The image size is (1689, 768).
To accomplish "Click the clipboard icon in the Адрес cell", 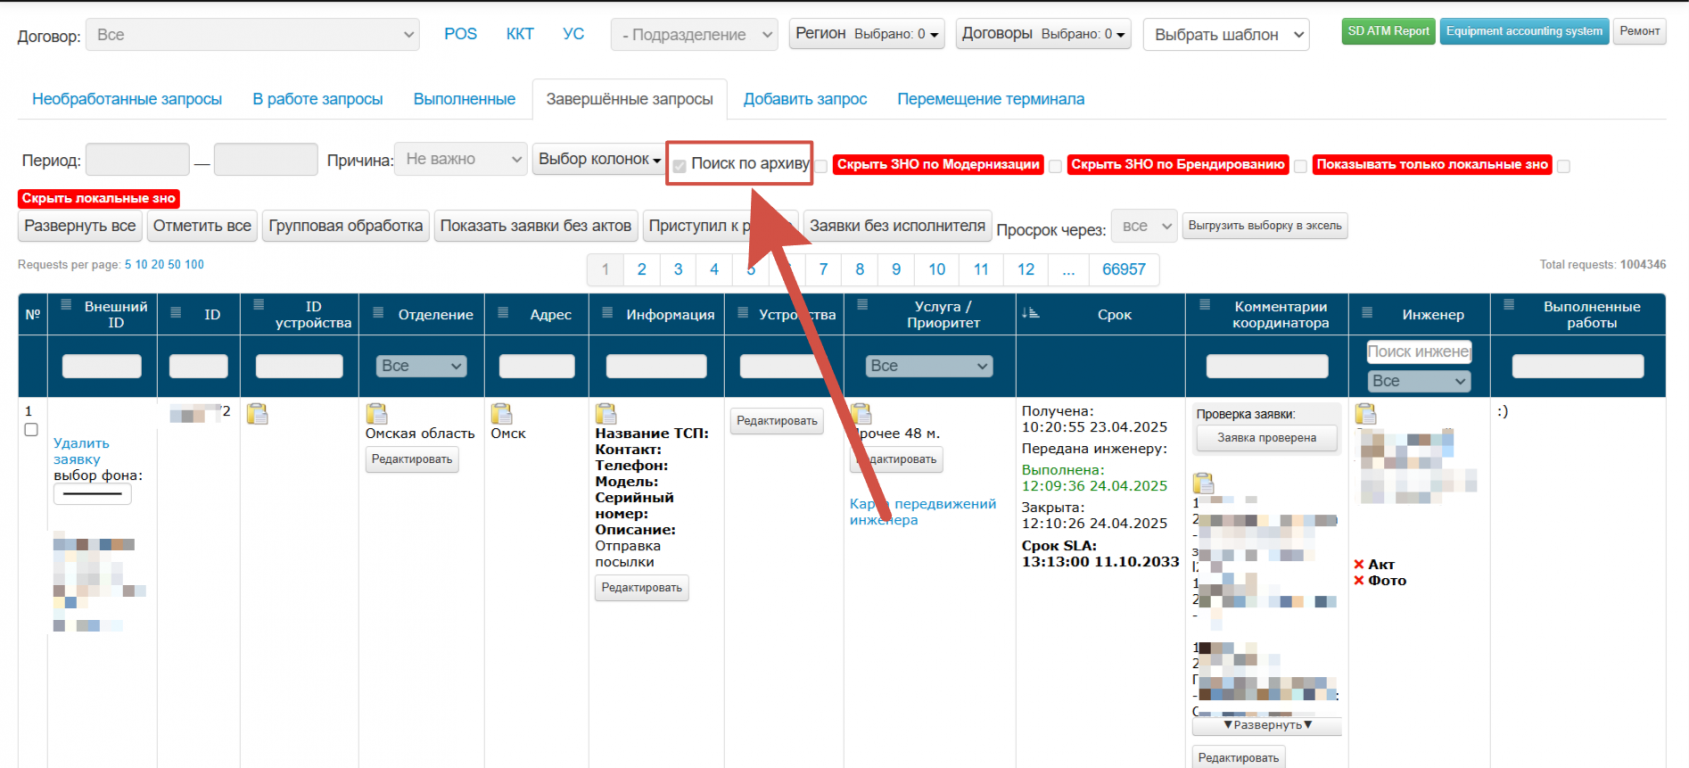I will point(501,413).
